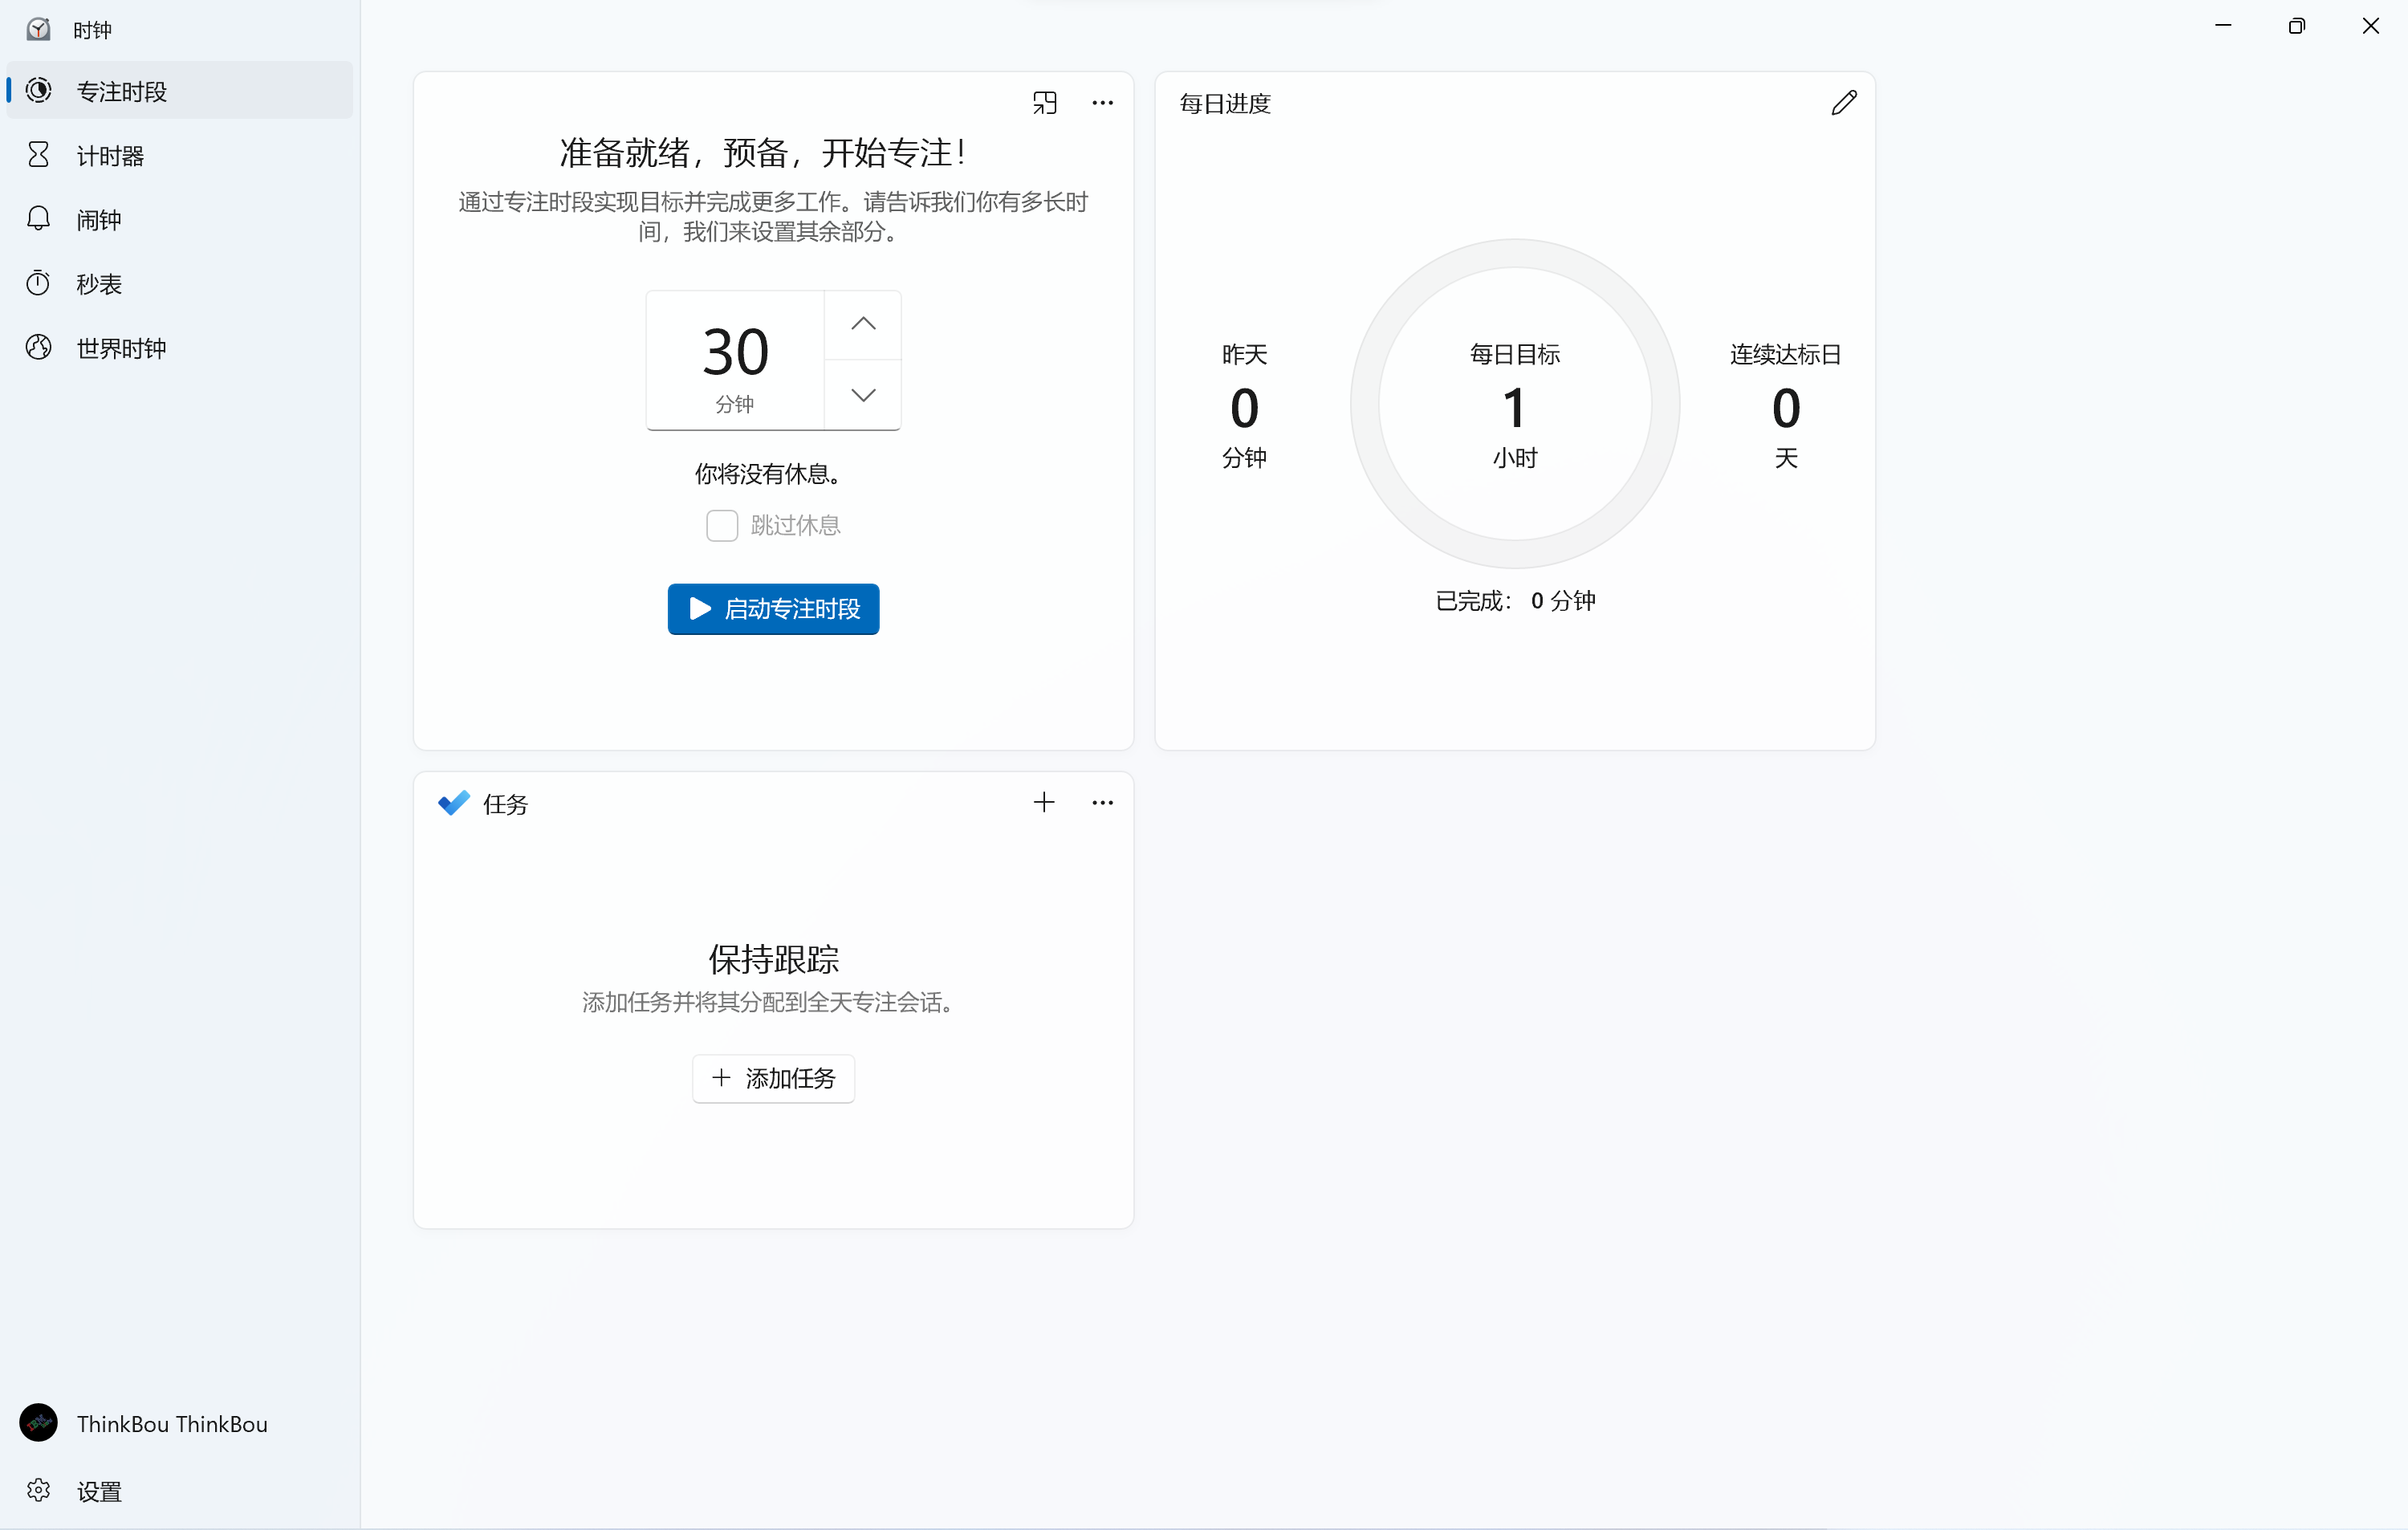Start focus with 启动专注时段 button
Image resolution: width=2408 pixels, height=1530 pixels.
(772, 609)
